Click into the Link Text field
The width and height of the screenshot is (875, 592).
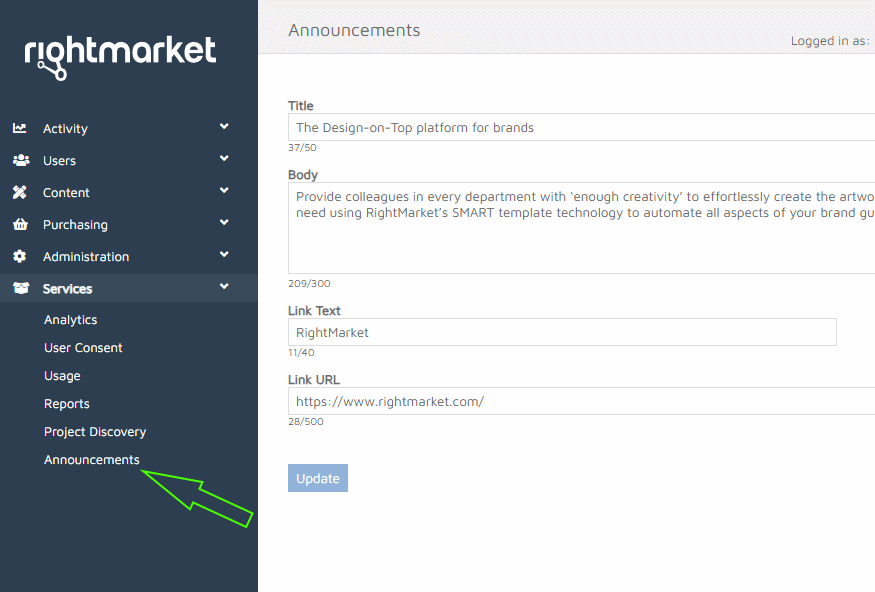(562, 332)
